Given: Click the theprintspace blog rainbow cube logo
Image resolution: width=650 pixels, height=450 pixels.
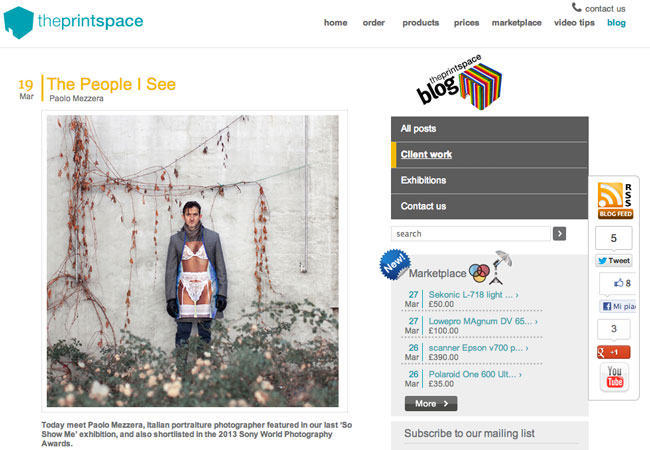Looking at the screenshot, I should point(459,82).
